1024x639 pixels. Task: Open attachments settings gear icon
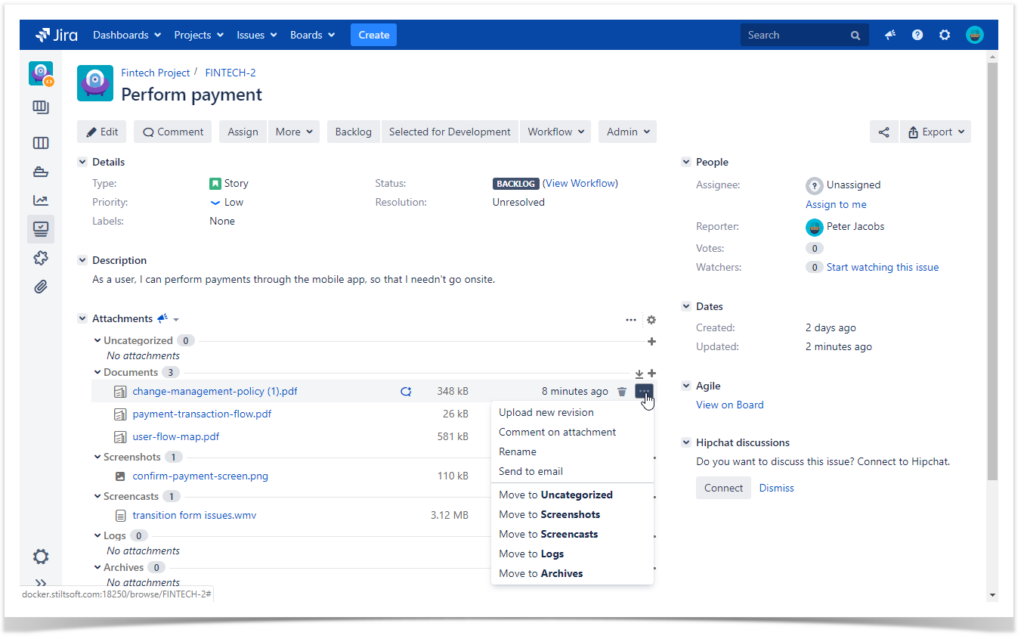[x=651, y=320]
